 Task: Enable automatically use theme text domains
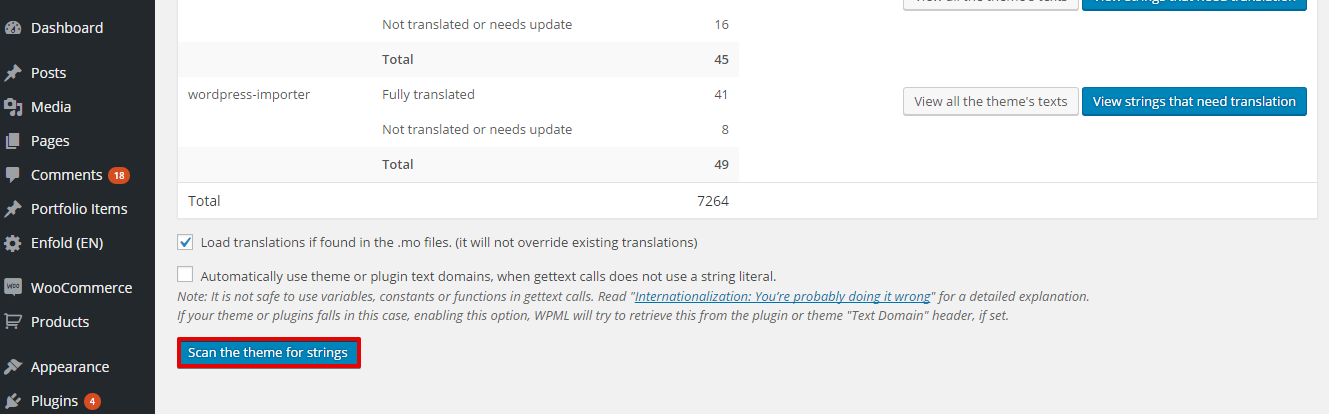[185, 275]
